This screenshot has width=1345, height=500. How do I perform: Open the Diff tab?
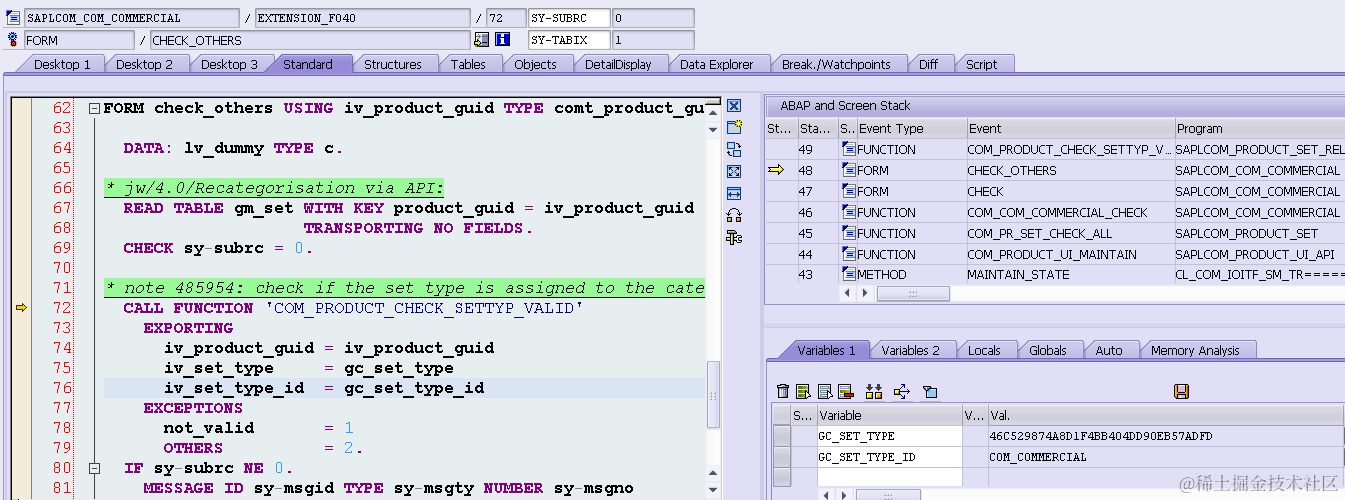(x=928, y=64)
